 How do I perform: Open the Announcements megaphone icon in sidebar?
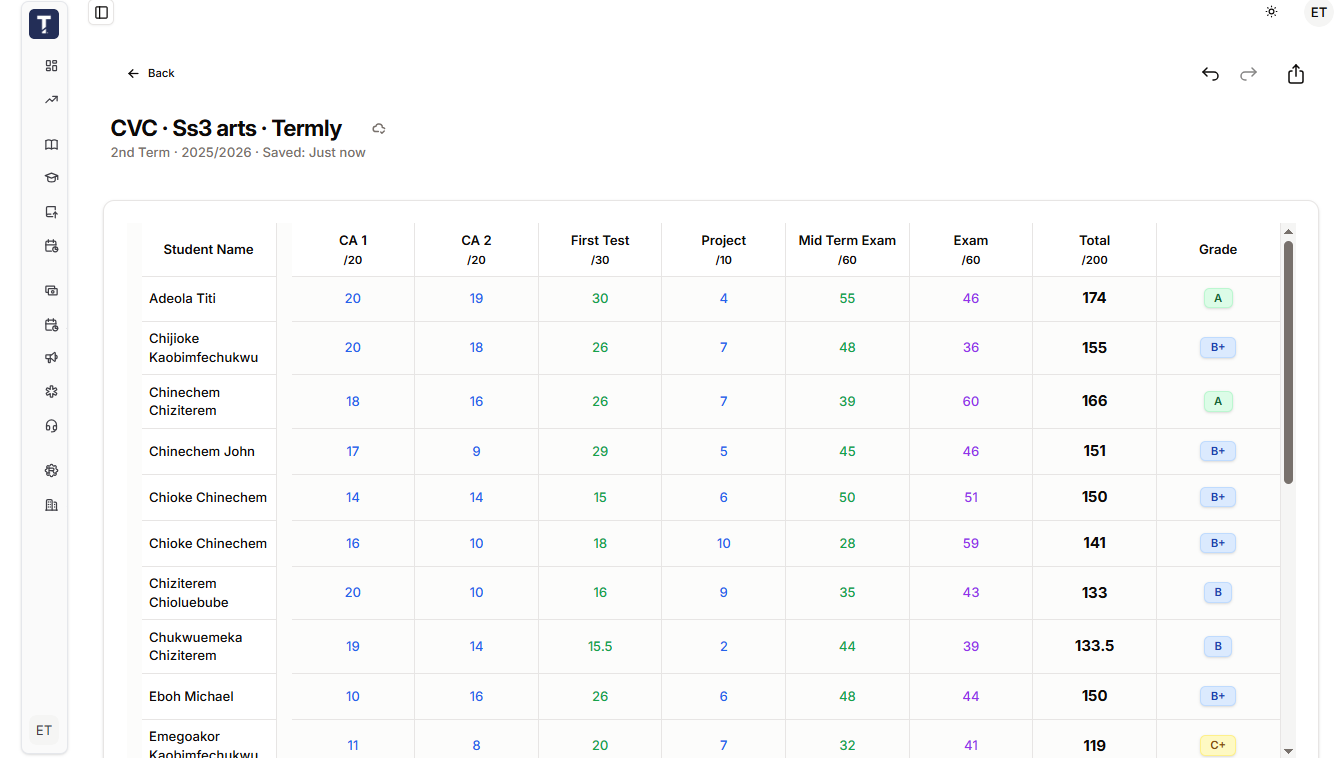pos(51,357)
